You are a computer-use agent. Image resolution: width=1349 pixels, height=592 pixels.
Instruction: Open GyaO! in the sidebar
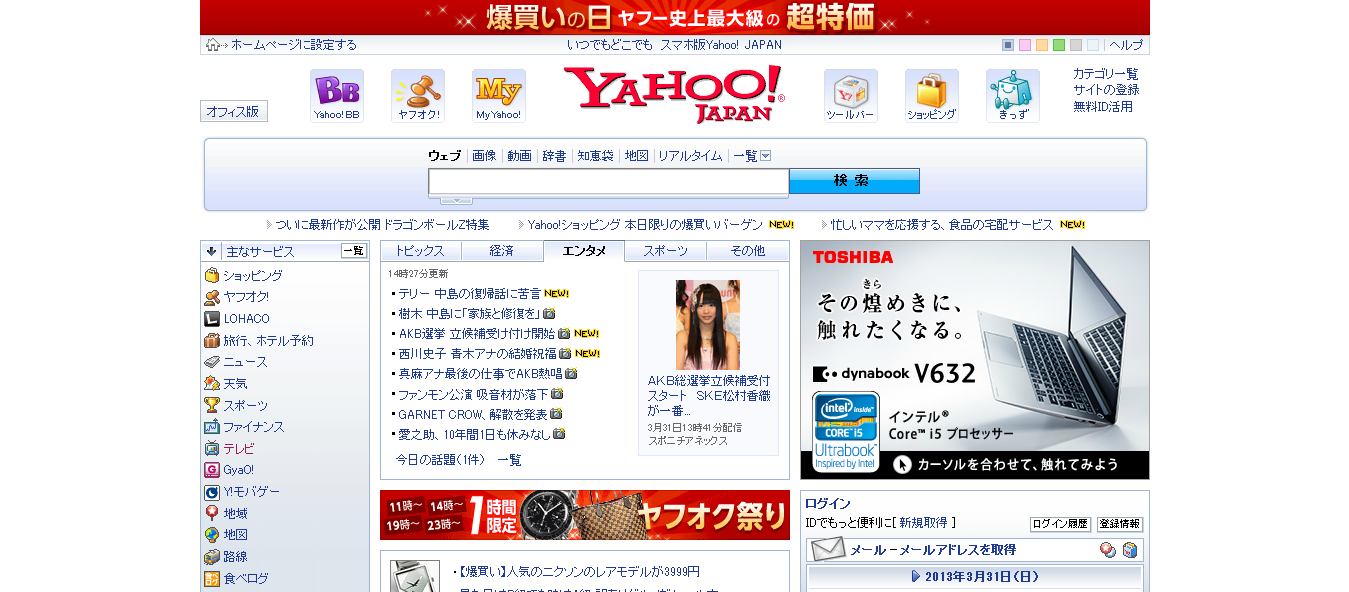tap(238, 470)
